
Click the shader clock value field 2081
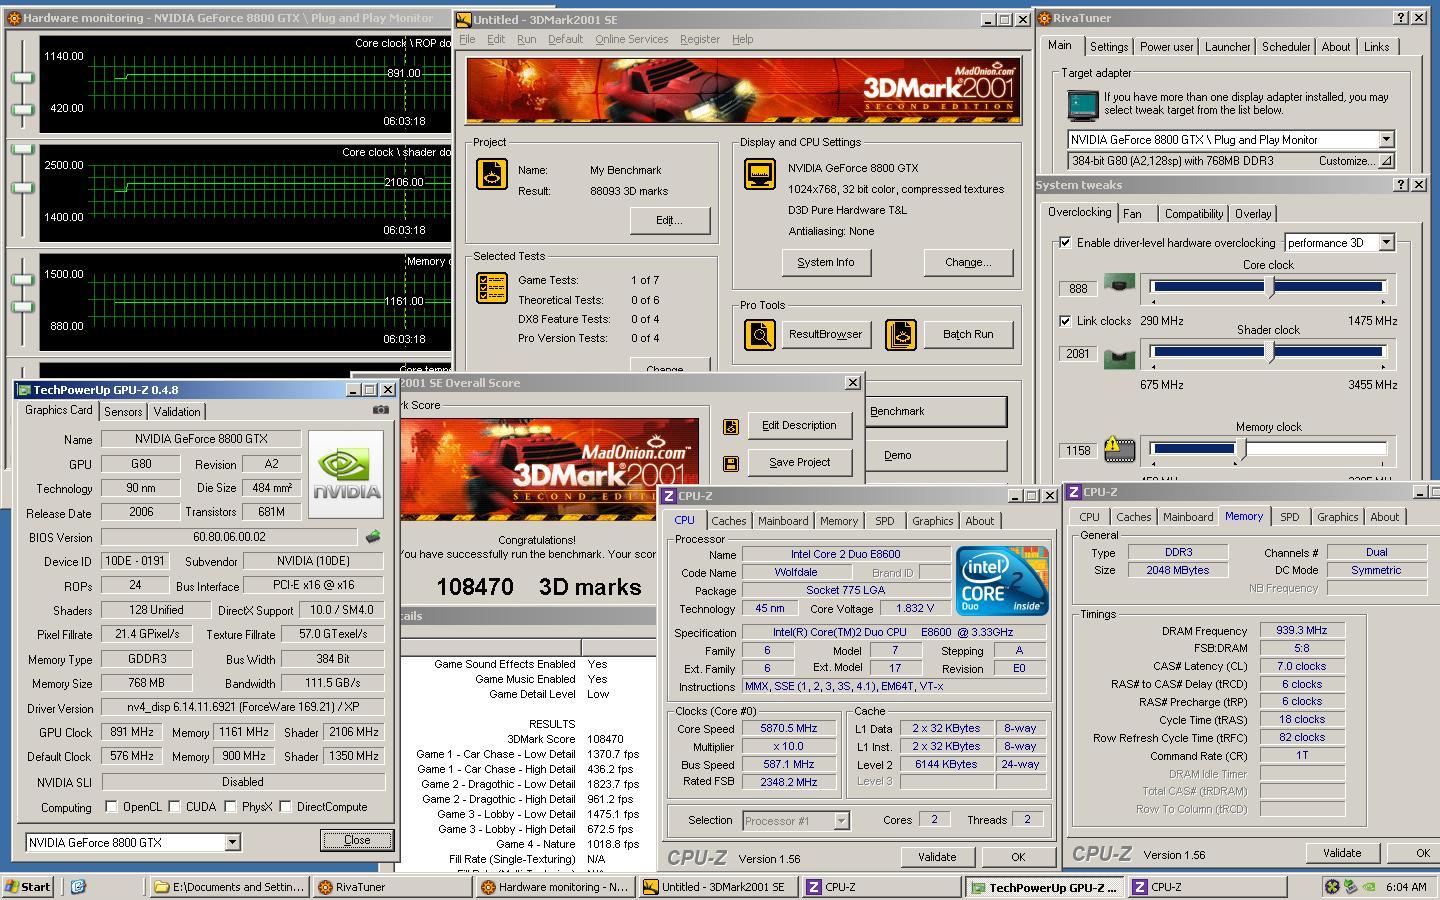(1077, 353)
